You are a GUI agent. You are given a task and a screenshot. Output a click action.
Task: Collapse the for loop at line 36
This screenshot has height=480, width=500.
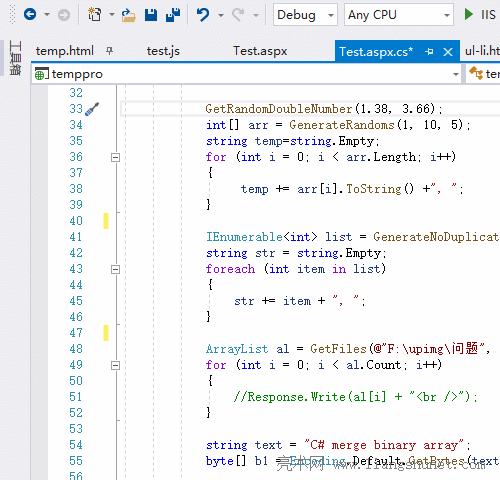tap(115, 157)
